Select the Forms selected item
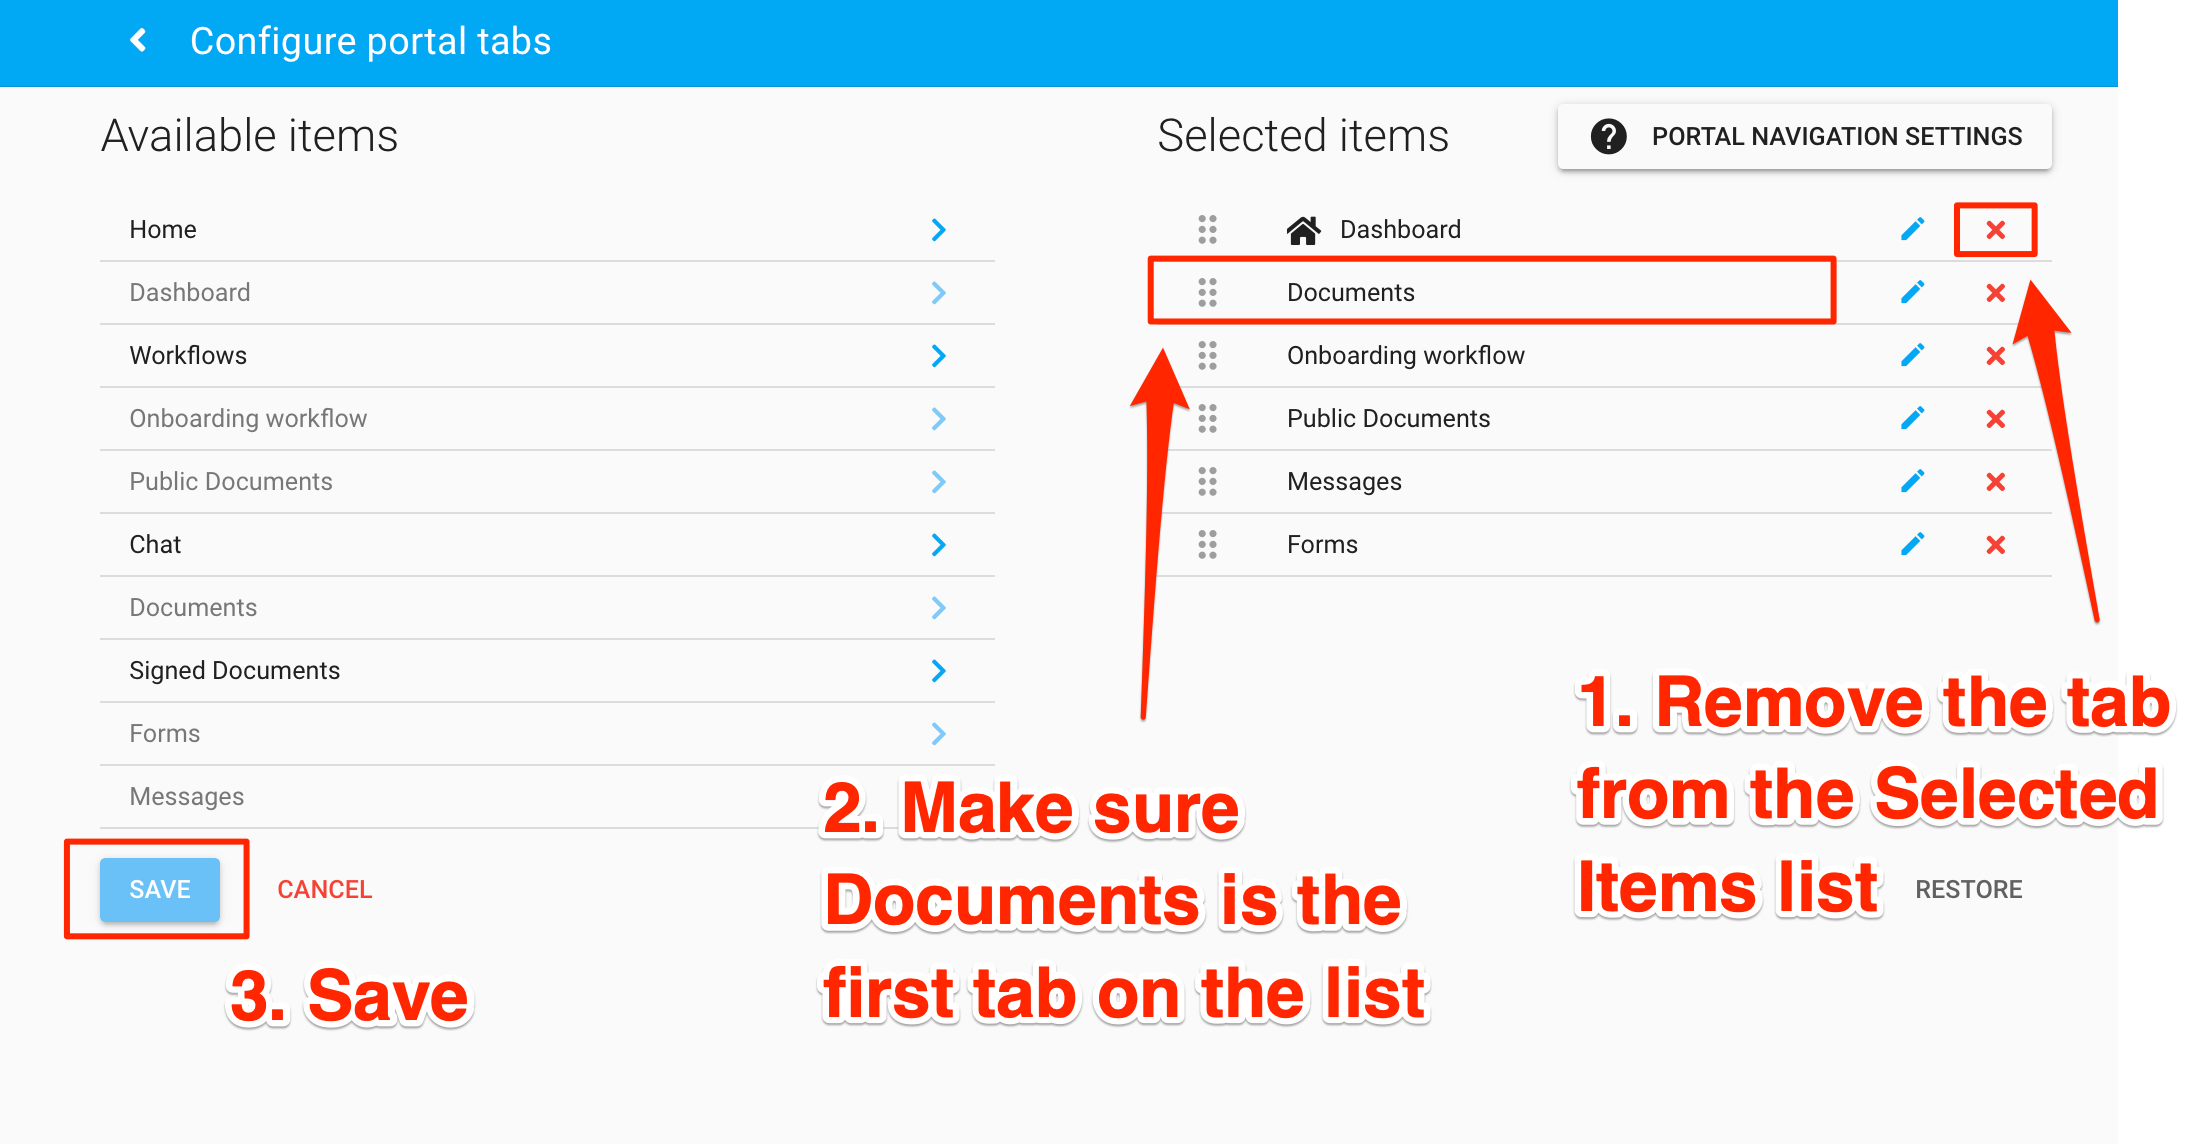2202x1144 pixels. pos(1321,545)
